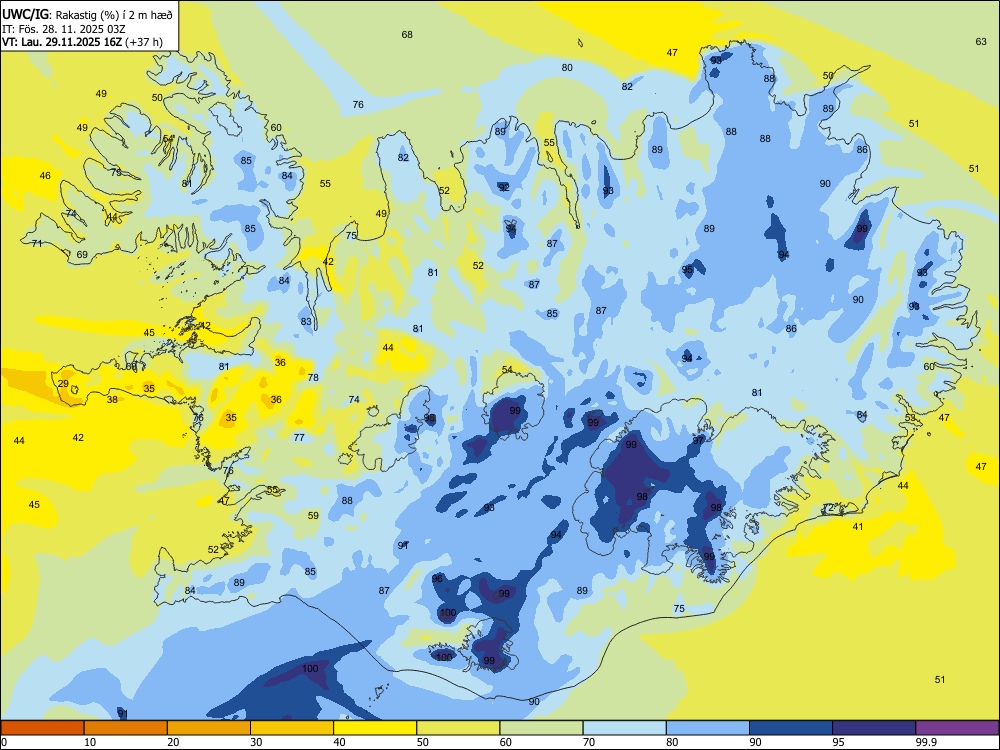Click the humidity value '63' on the map
This screenshot has height=750, width=1000.
981,41
